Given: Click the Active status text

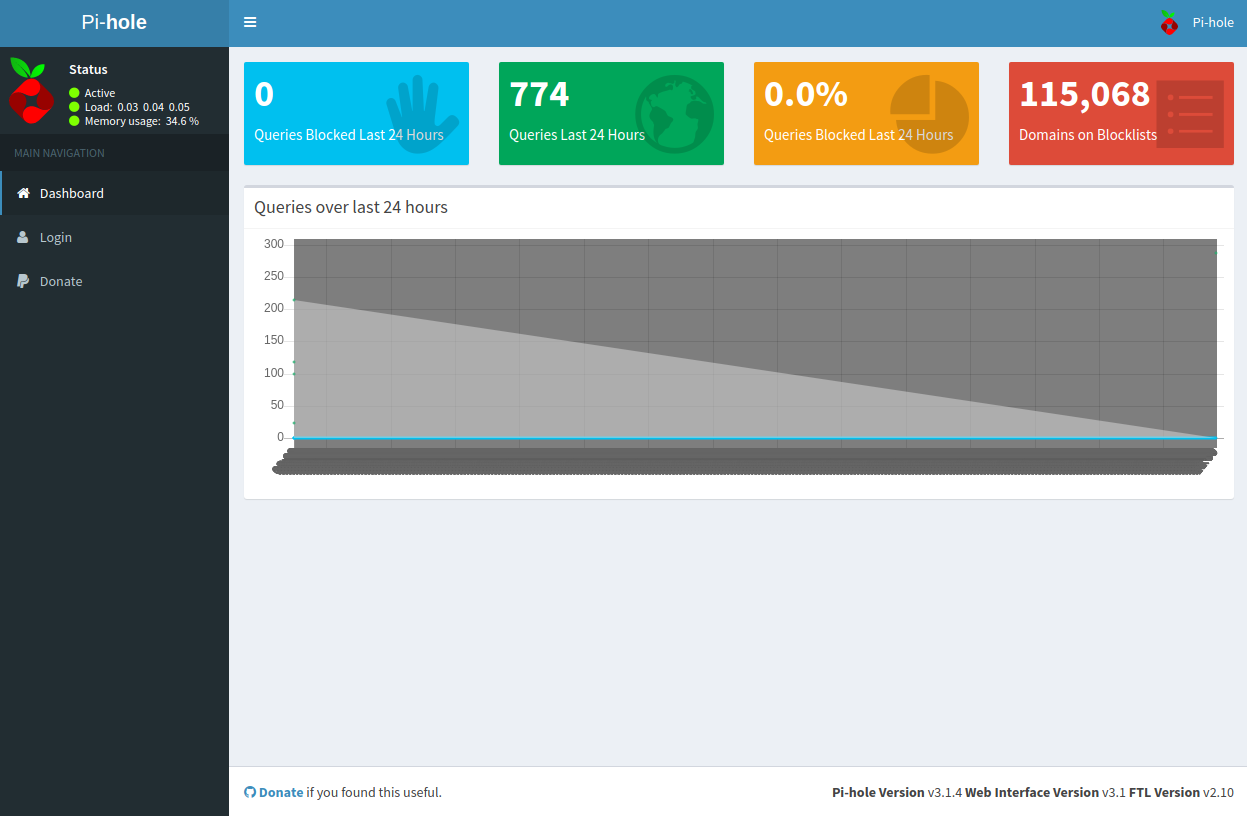Looking at the screenshot, I should [100, 93].
